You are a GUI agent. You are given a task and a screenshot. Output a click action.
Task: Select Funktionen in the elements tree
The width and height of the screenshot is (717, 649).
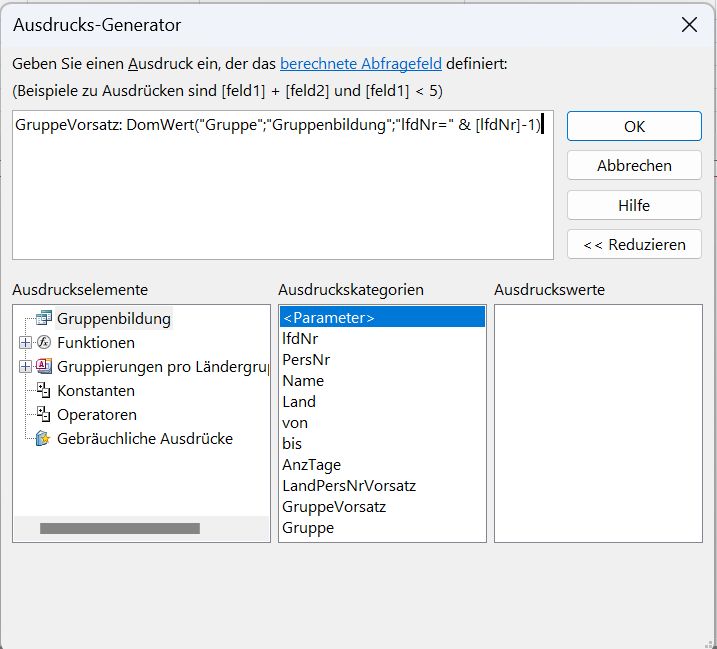point(96,343)
